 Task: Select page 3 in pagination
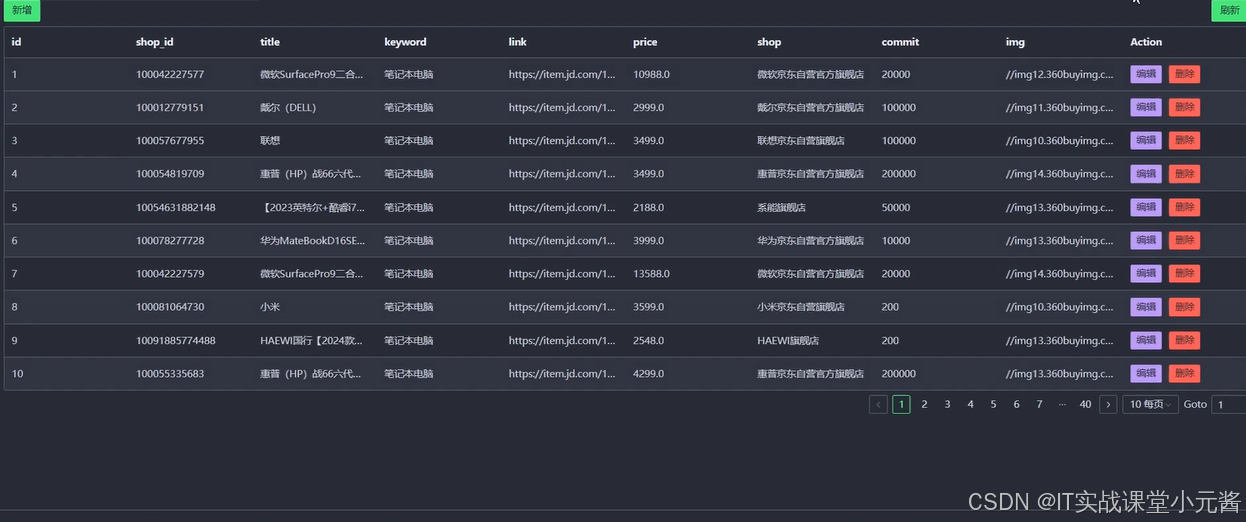[x=947, y=404]
